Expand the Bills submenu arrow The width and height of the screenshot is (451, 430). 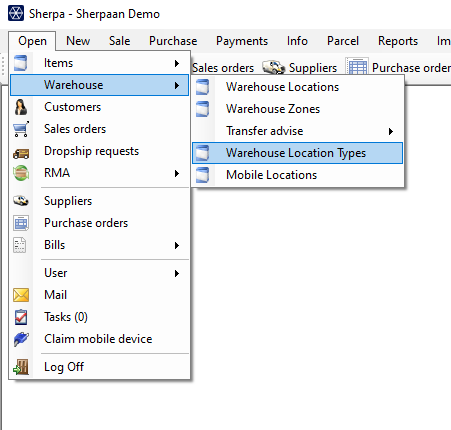(x=177, y=245)
